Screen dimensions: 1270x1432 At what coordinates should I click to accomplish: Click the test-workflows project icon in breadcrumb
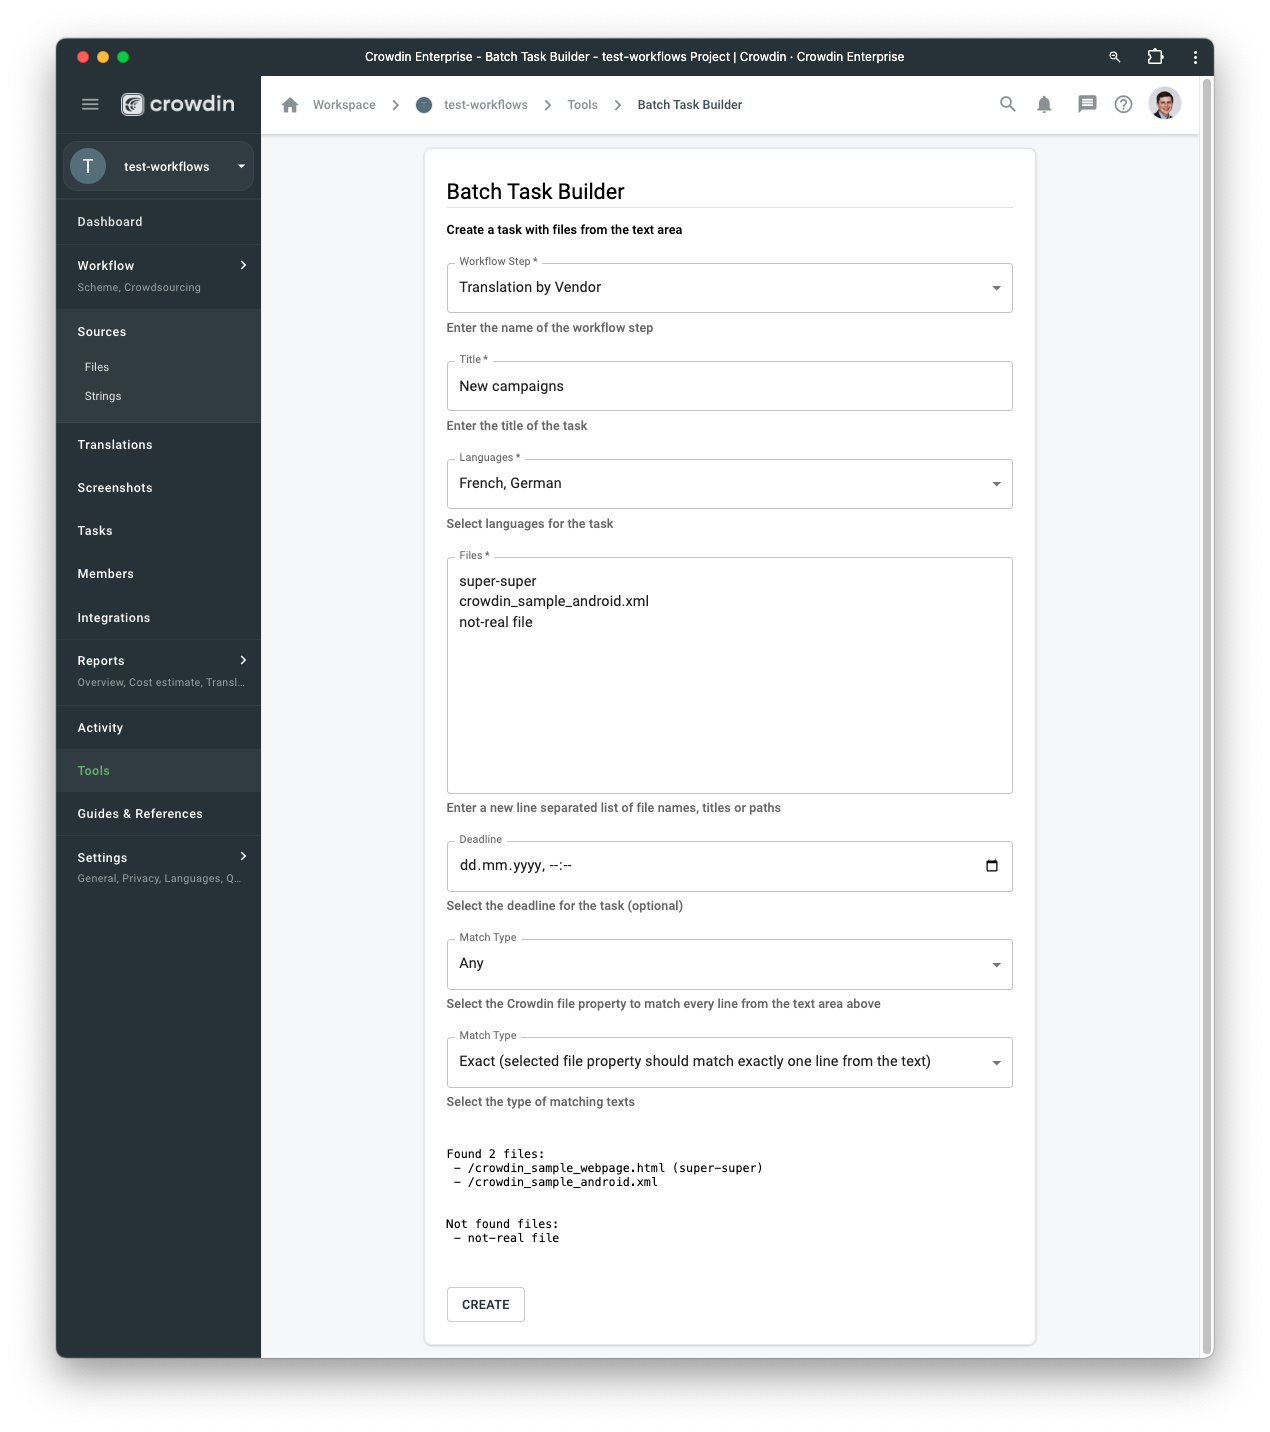pos(424,105)
